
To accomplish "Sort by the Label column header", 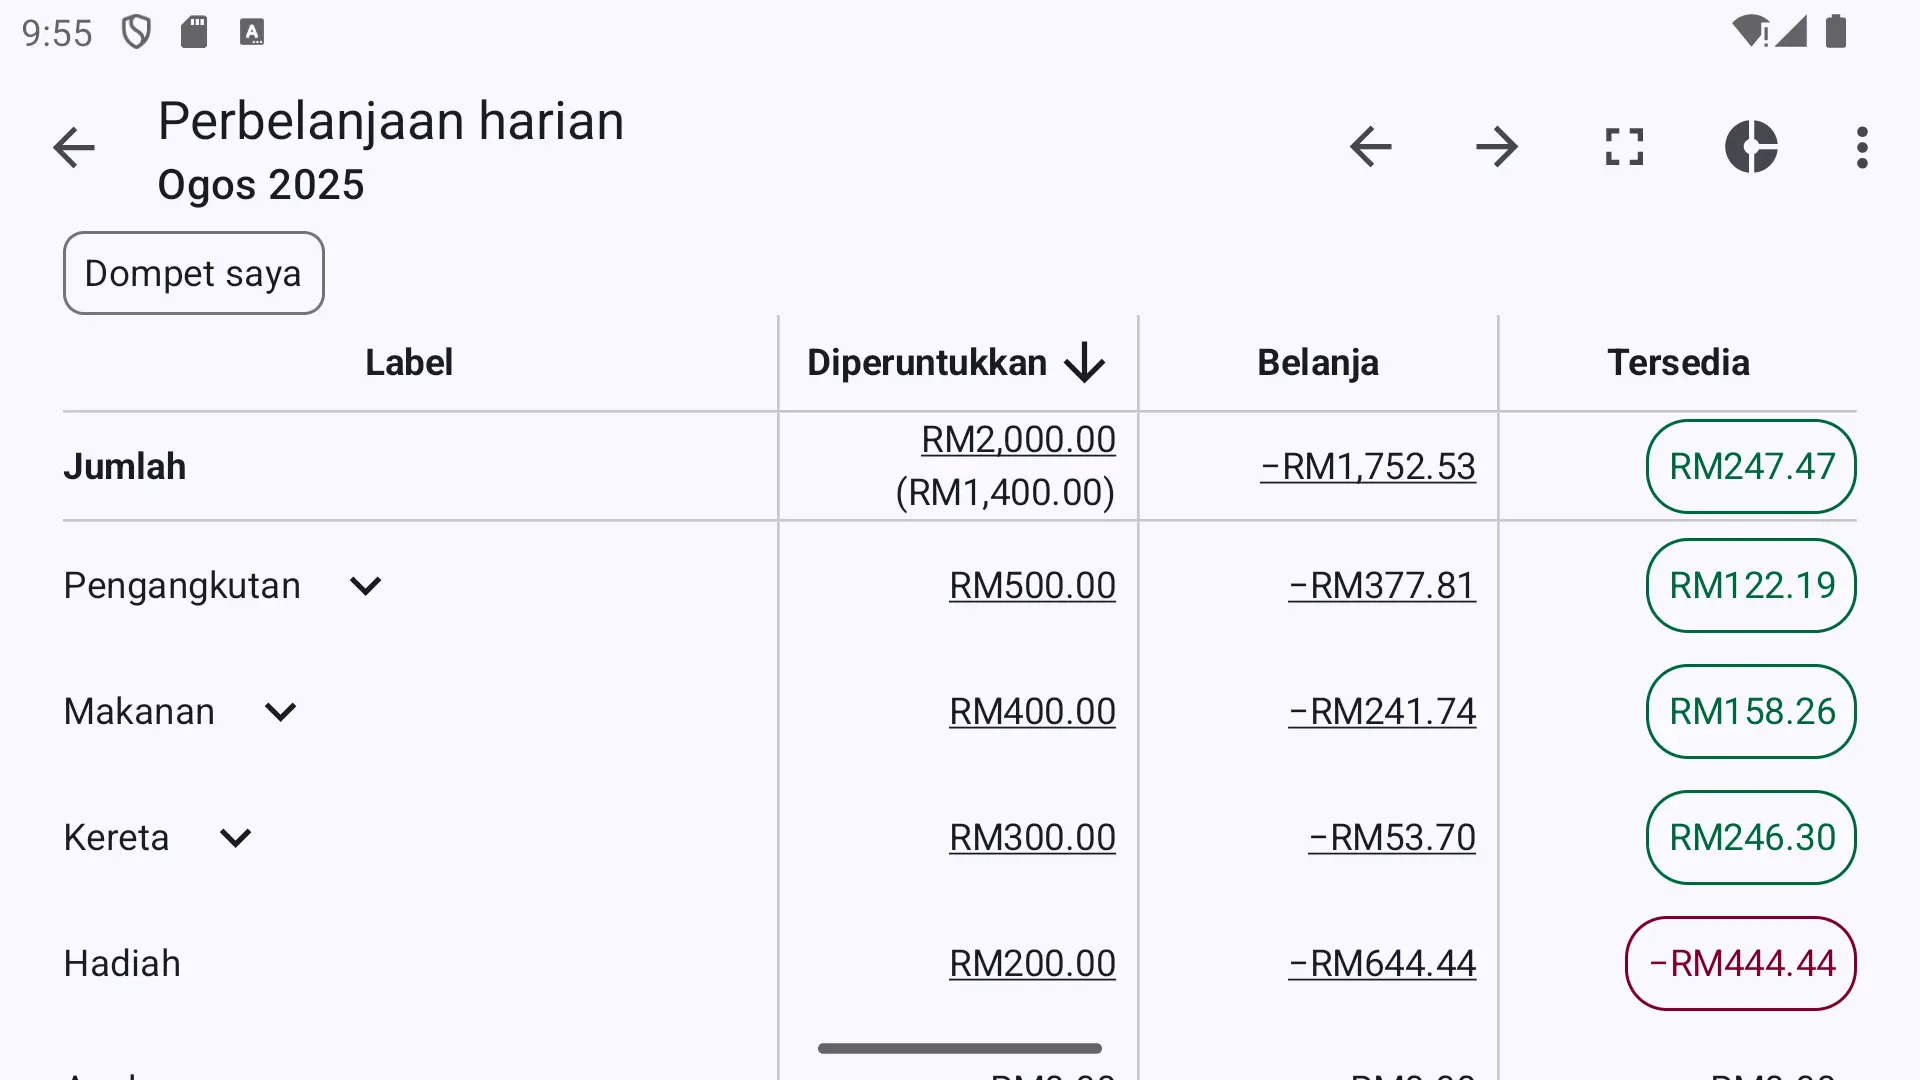I will (x=409, y=362).
